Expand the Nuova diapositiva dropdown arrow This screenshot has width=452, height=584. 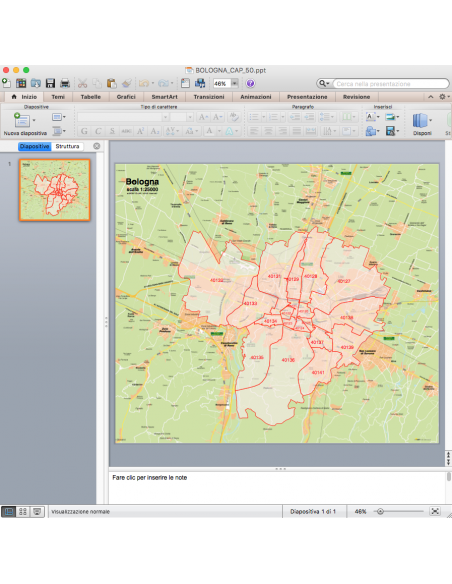[34, 120]
